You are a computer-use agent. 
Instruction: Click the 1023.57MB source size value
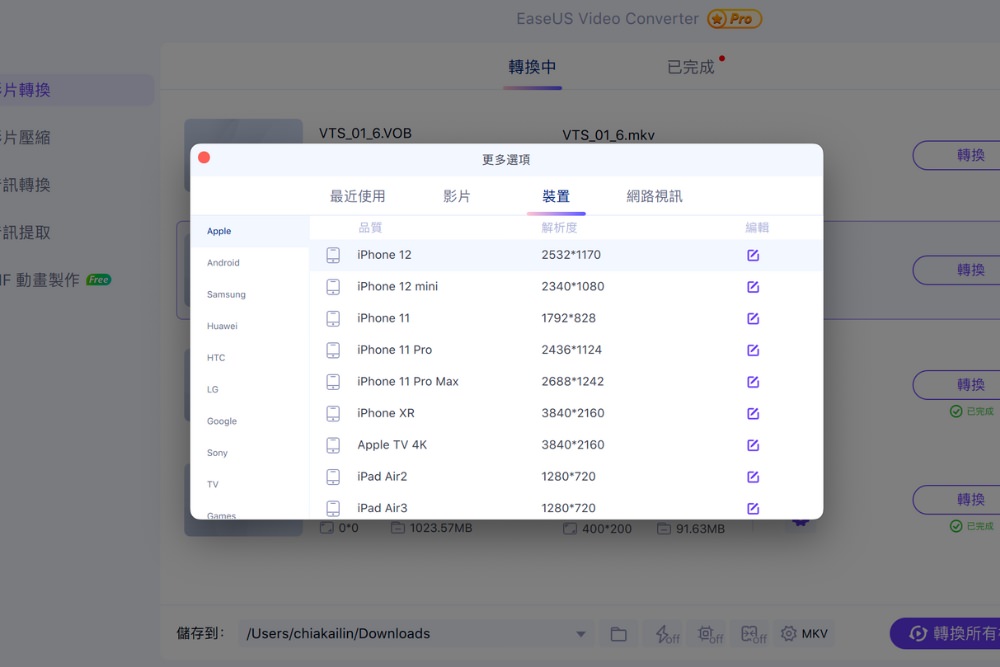click(441, 528)
